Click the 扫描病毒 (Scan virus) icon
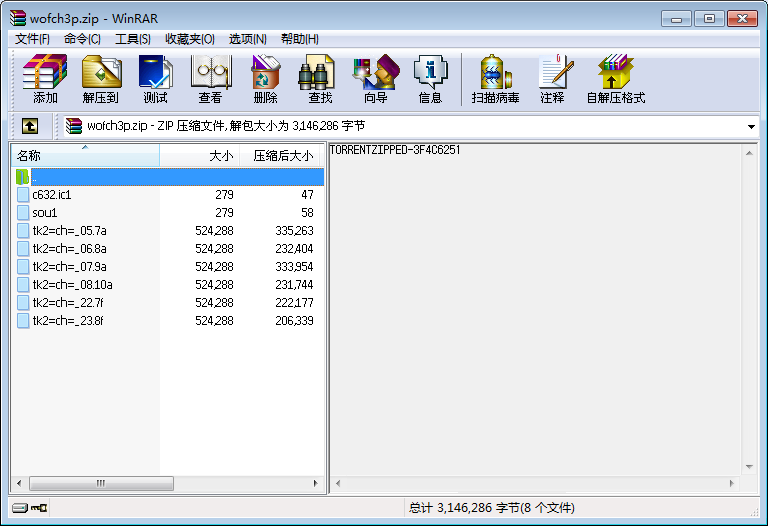This screenshot has height=526, width=768. tap(495, 79)
